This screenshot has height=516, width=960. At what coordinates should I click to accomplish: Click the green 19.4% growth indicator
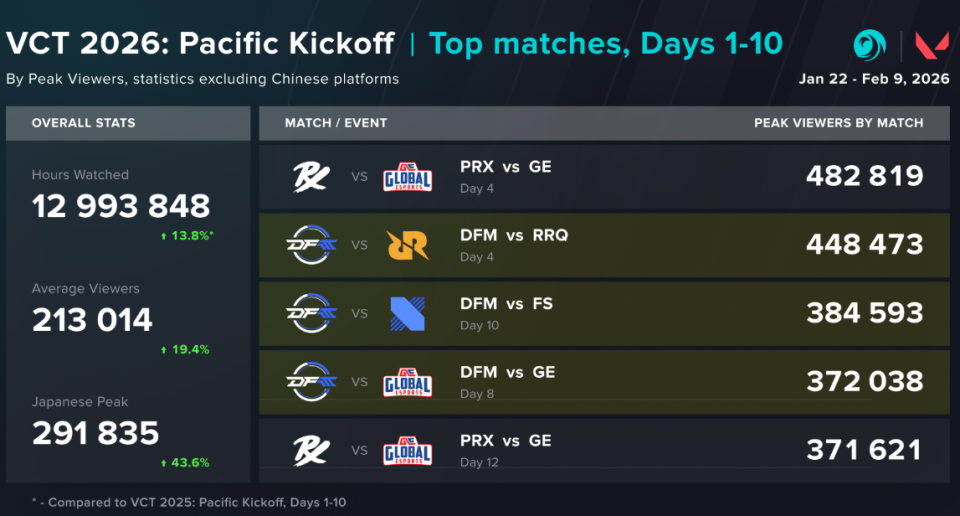click(185, 349)
